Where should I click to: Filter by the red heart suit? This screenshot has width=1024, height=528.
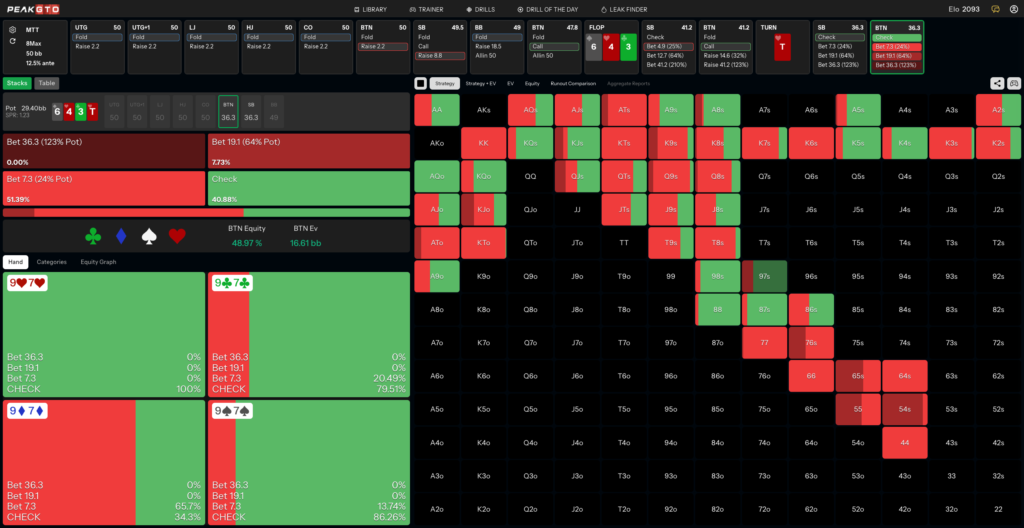click(x=178, y=236)
